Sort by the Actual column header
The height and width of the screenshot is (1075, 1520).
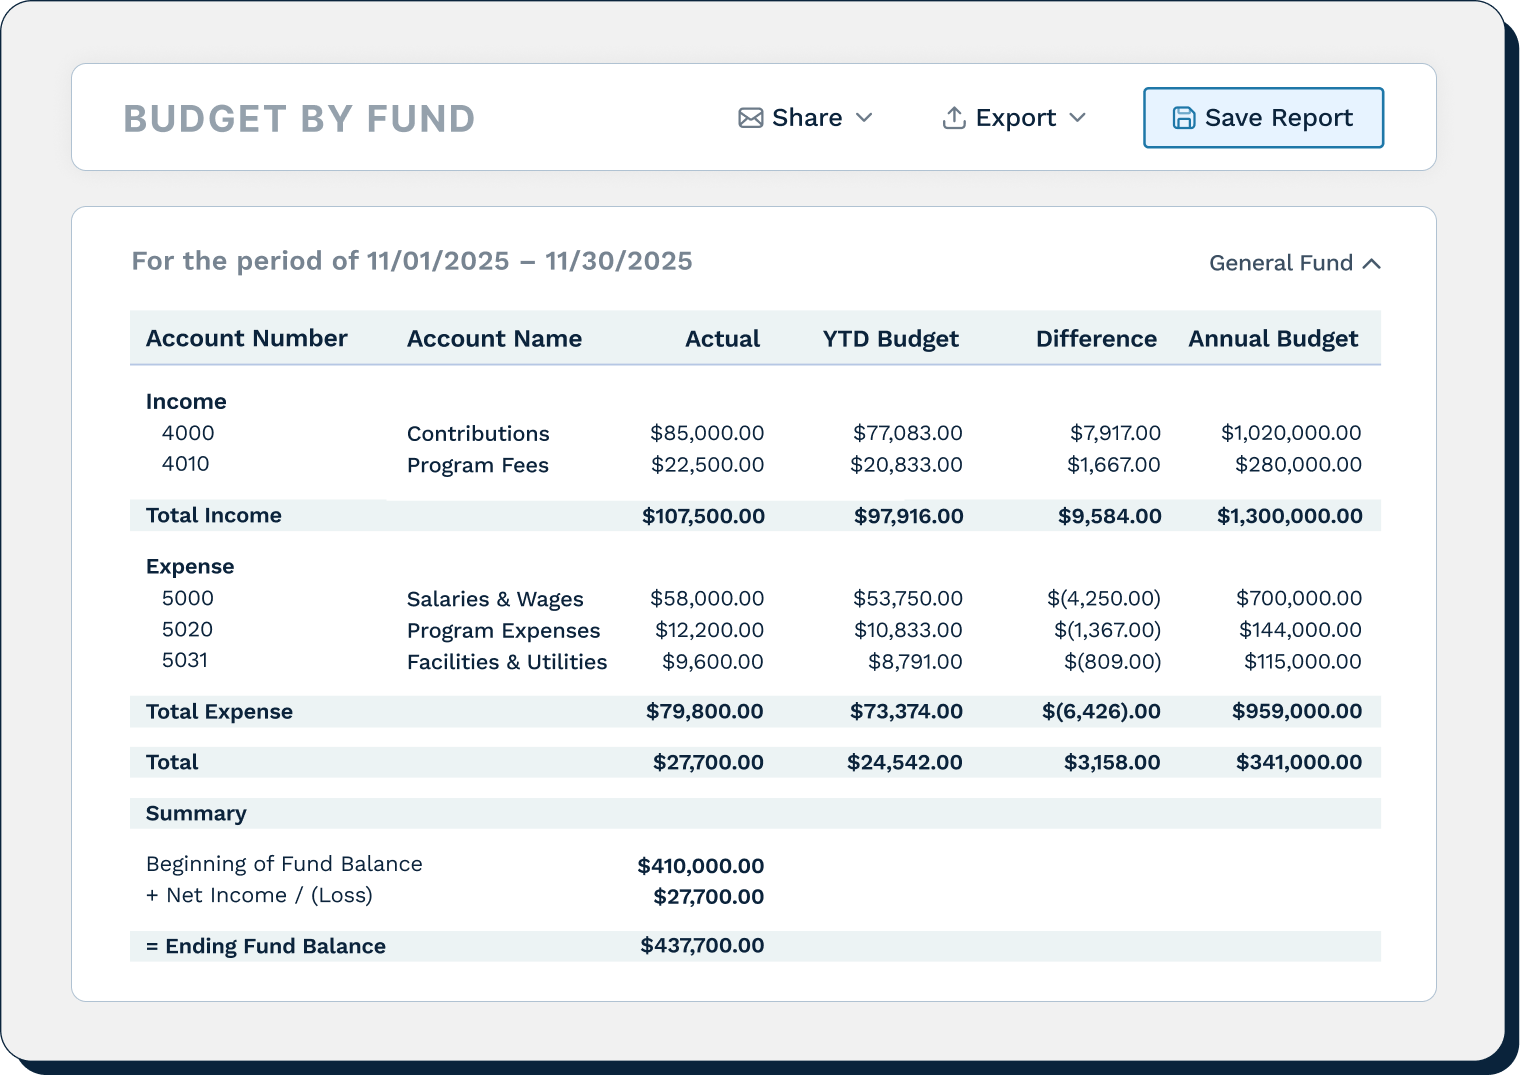(722, 338)
